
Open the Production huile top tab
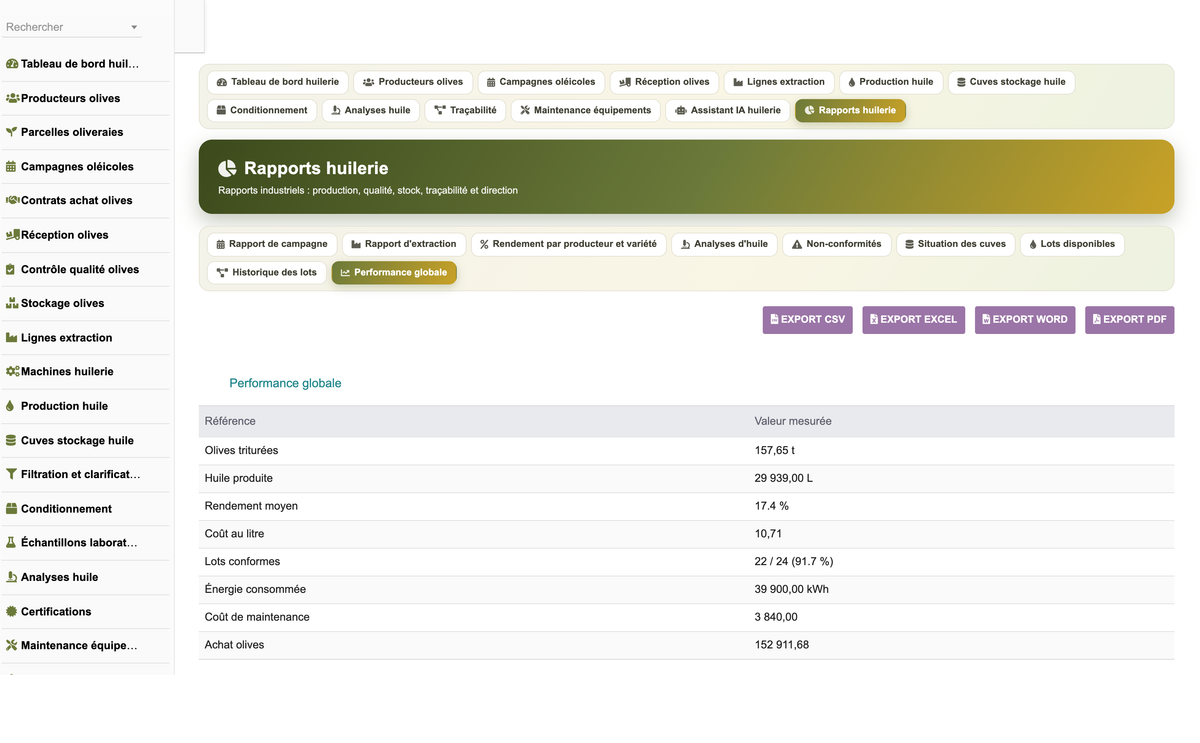pos(891,82)
